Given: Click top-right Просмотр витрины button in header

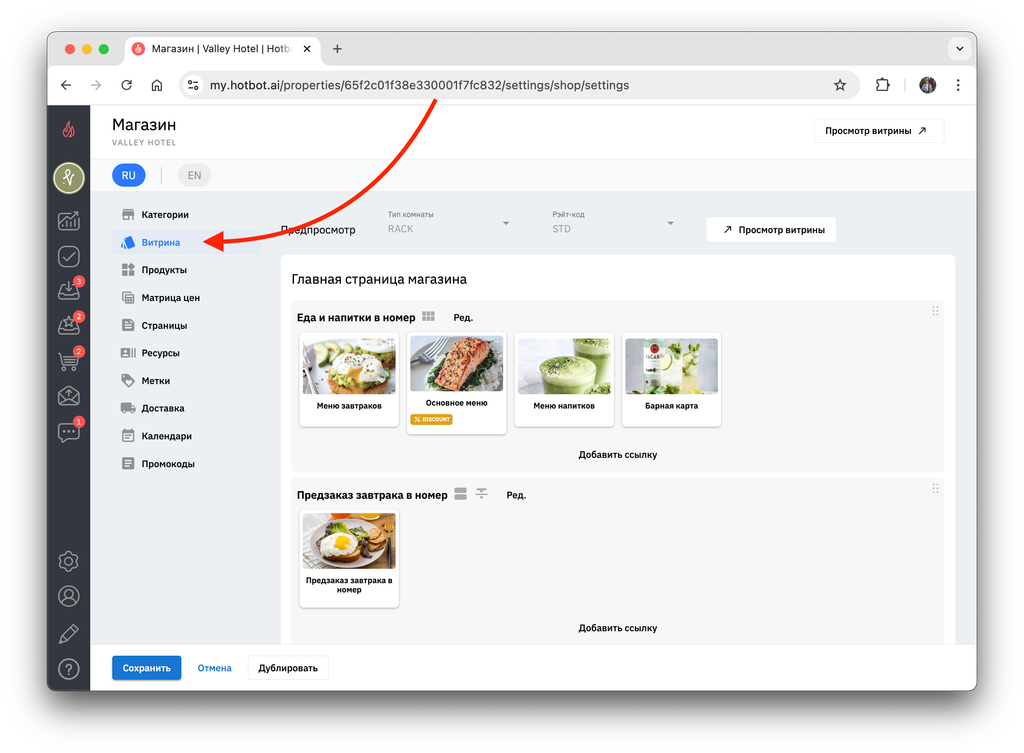Looking at the screenshot, I should [x=878, y=131].
